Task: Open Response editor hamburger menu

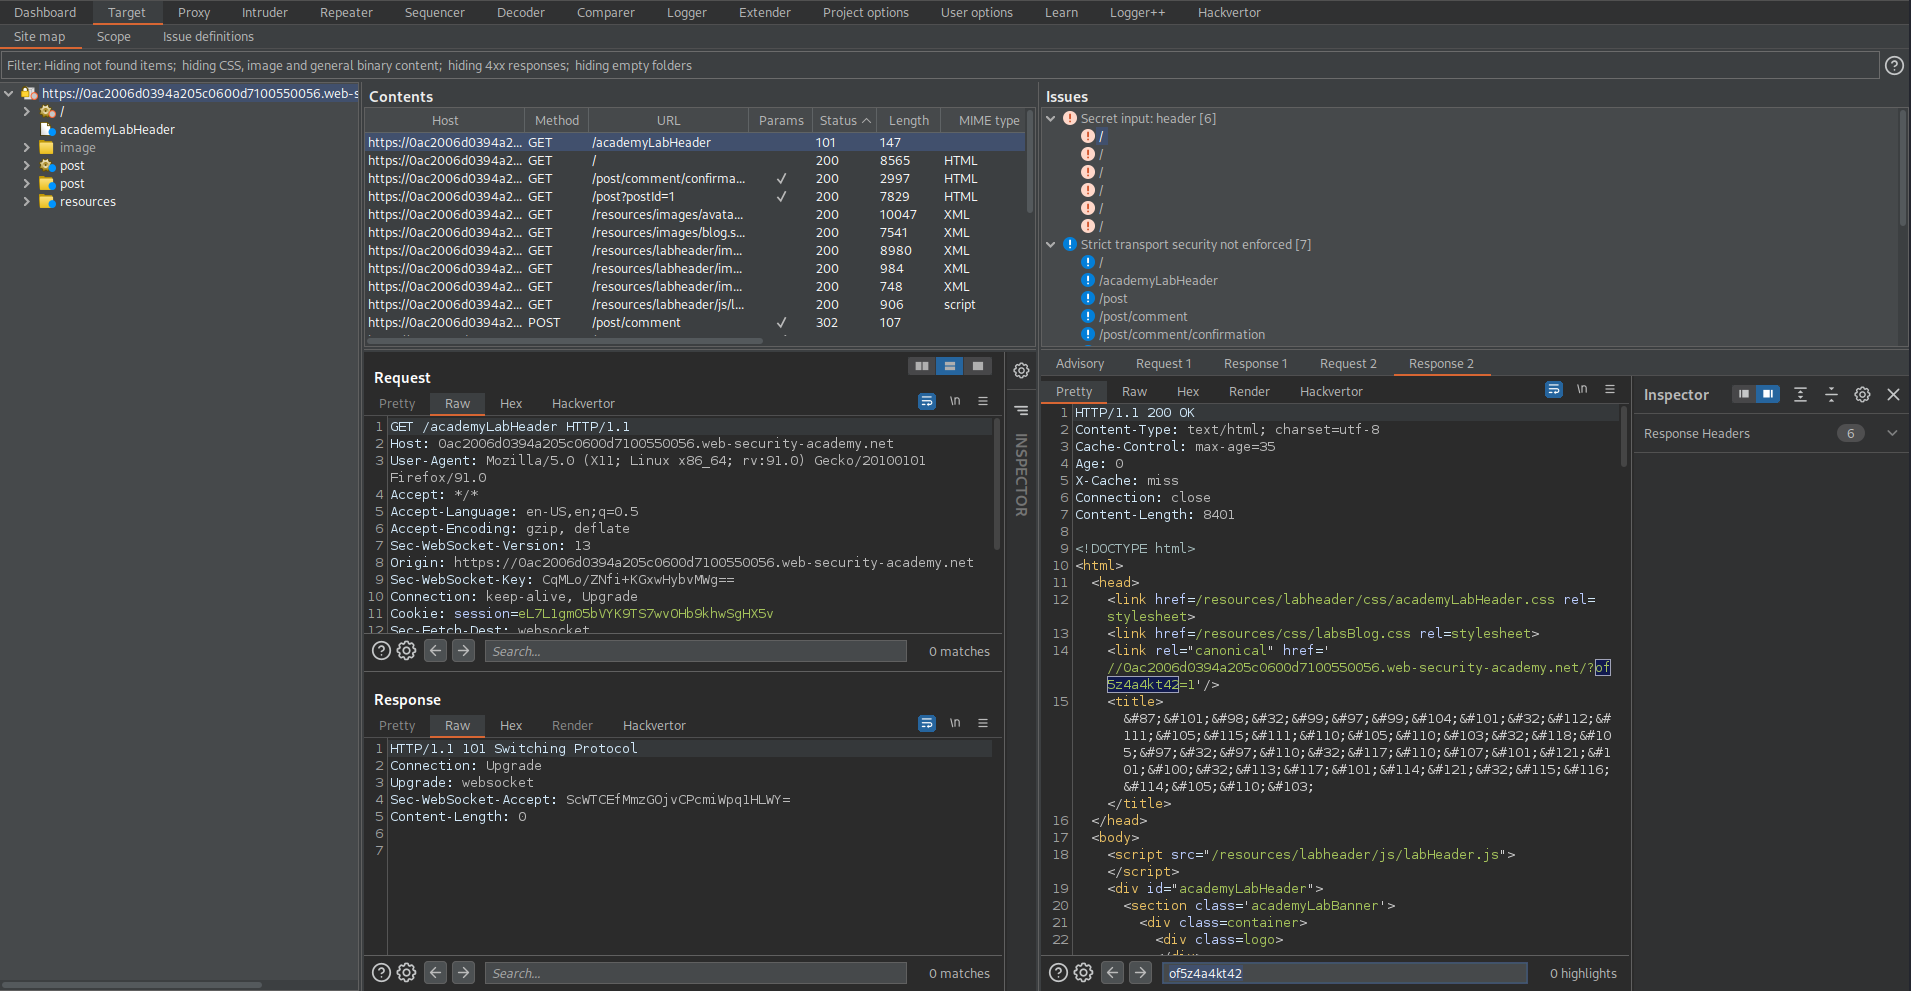Action: click(983, 723)
